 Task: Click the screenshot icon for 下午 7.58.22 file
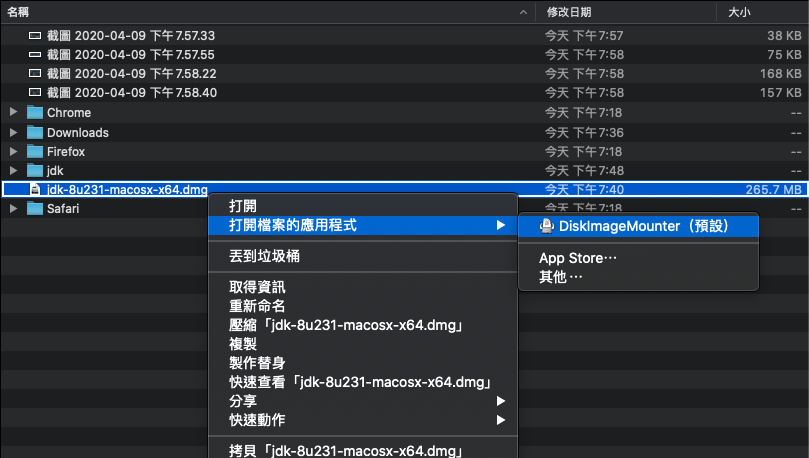click(x=35, y=74)
